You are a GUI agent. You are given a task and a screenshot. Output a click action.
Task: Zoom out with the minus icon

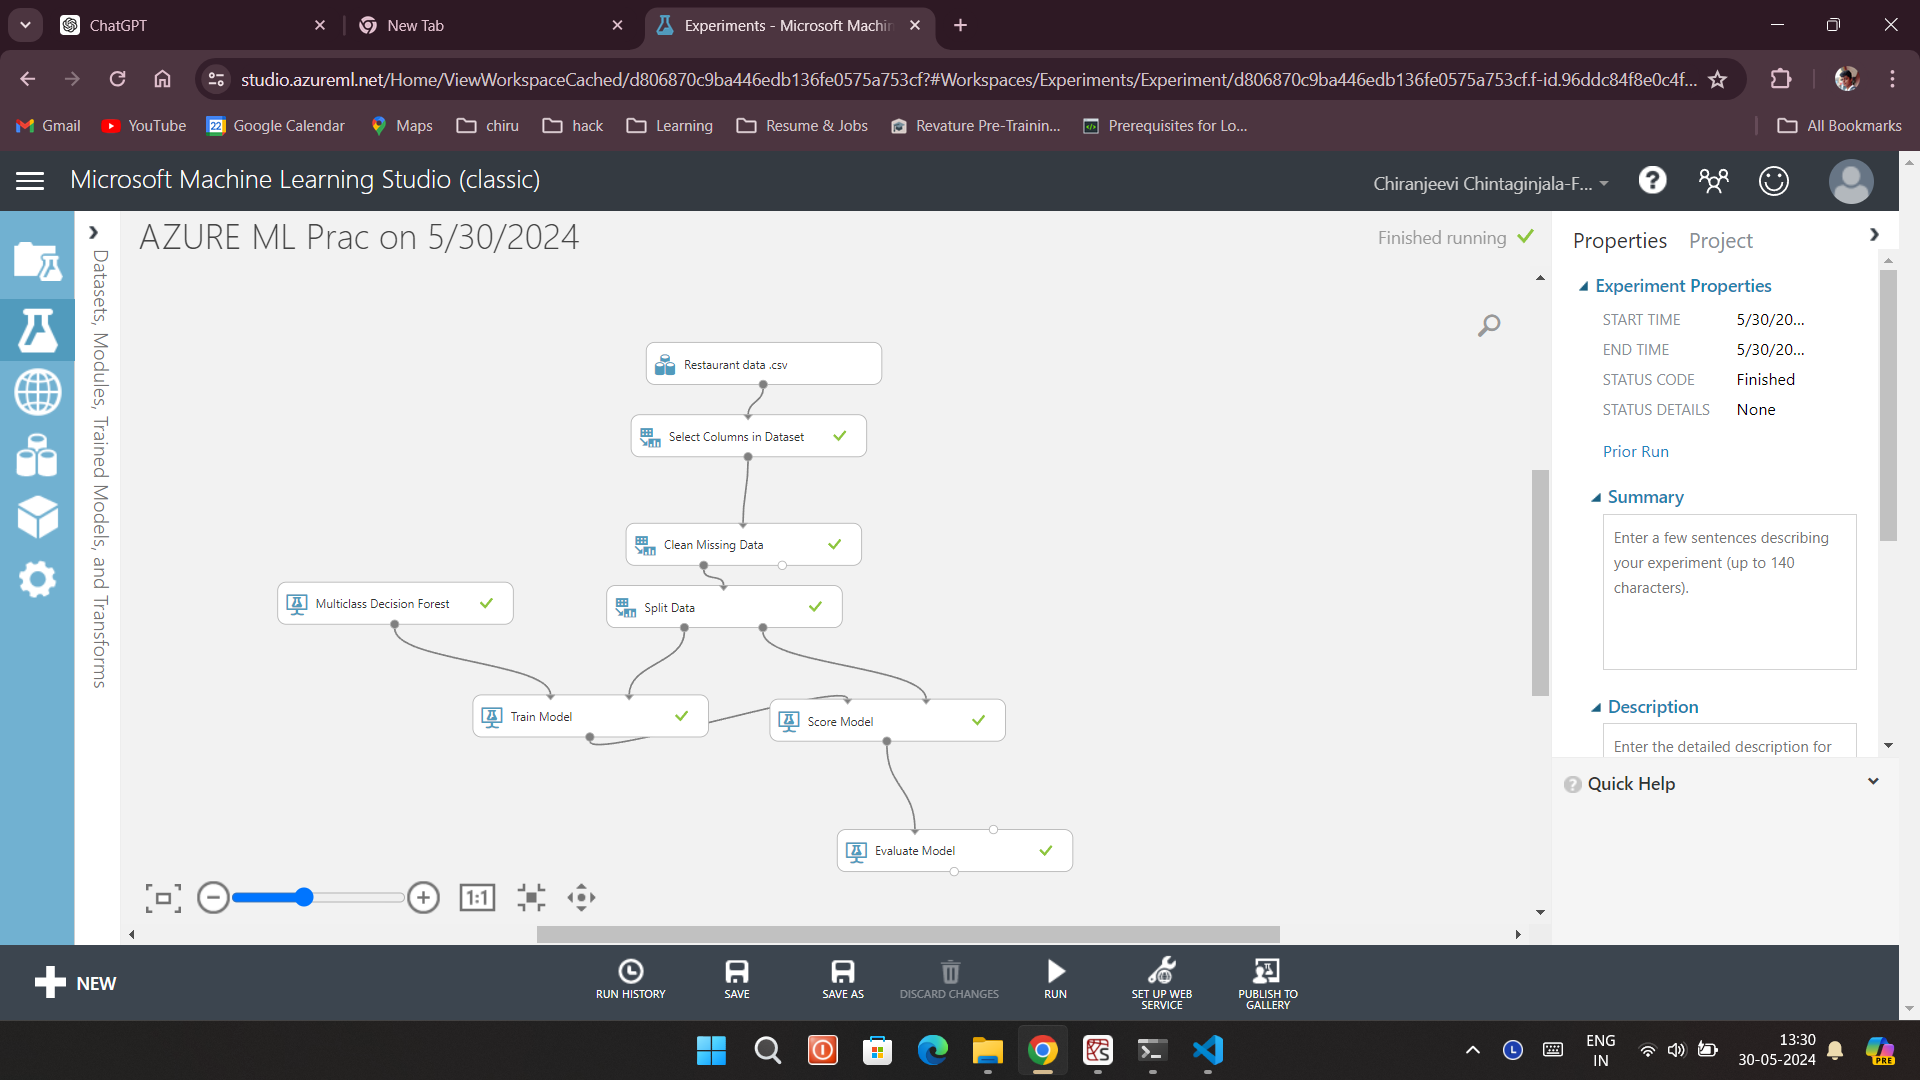pyautogui.click(x=213, y=898)
